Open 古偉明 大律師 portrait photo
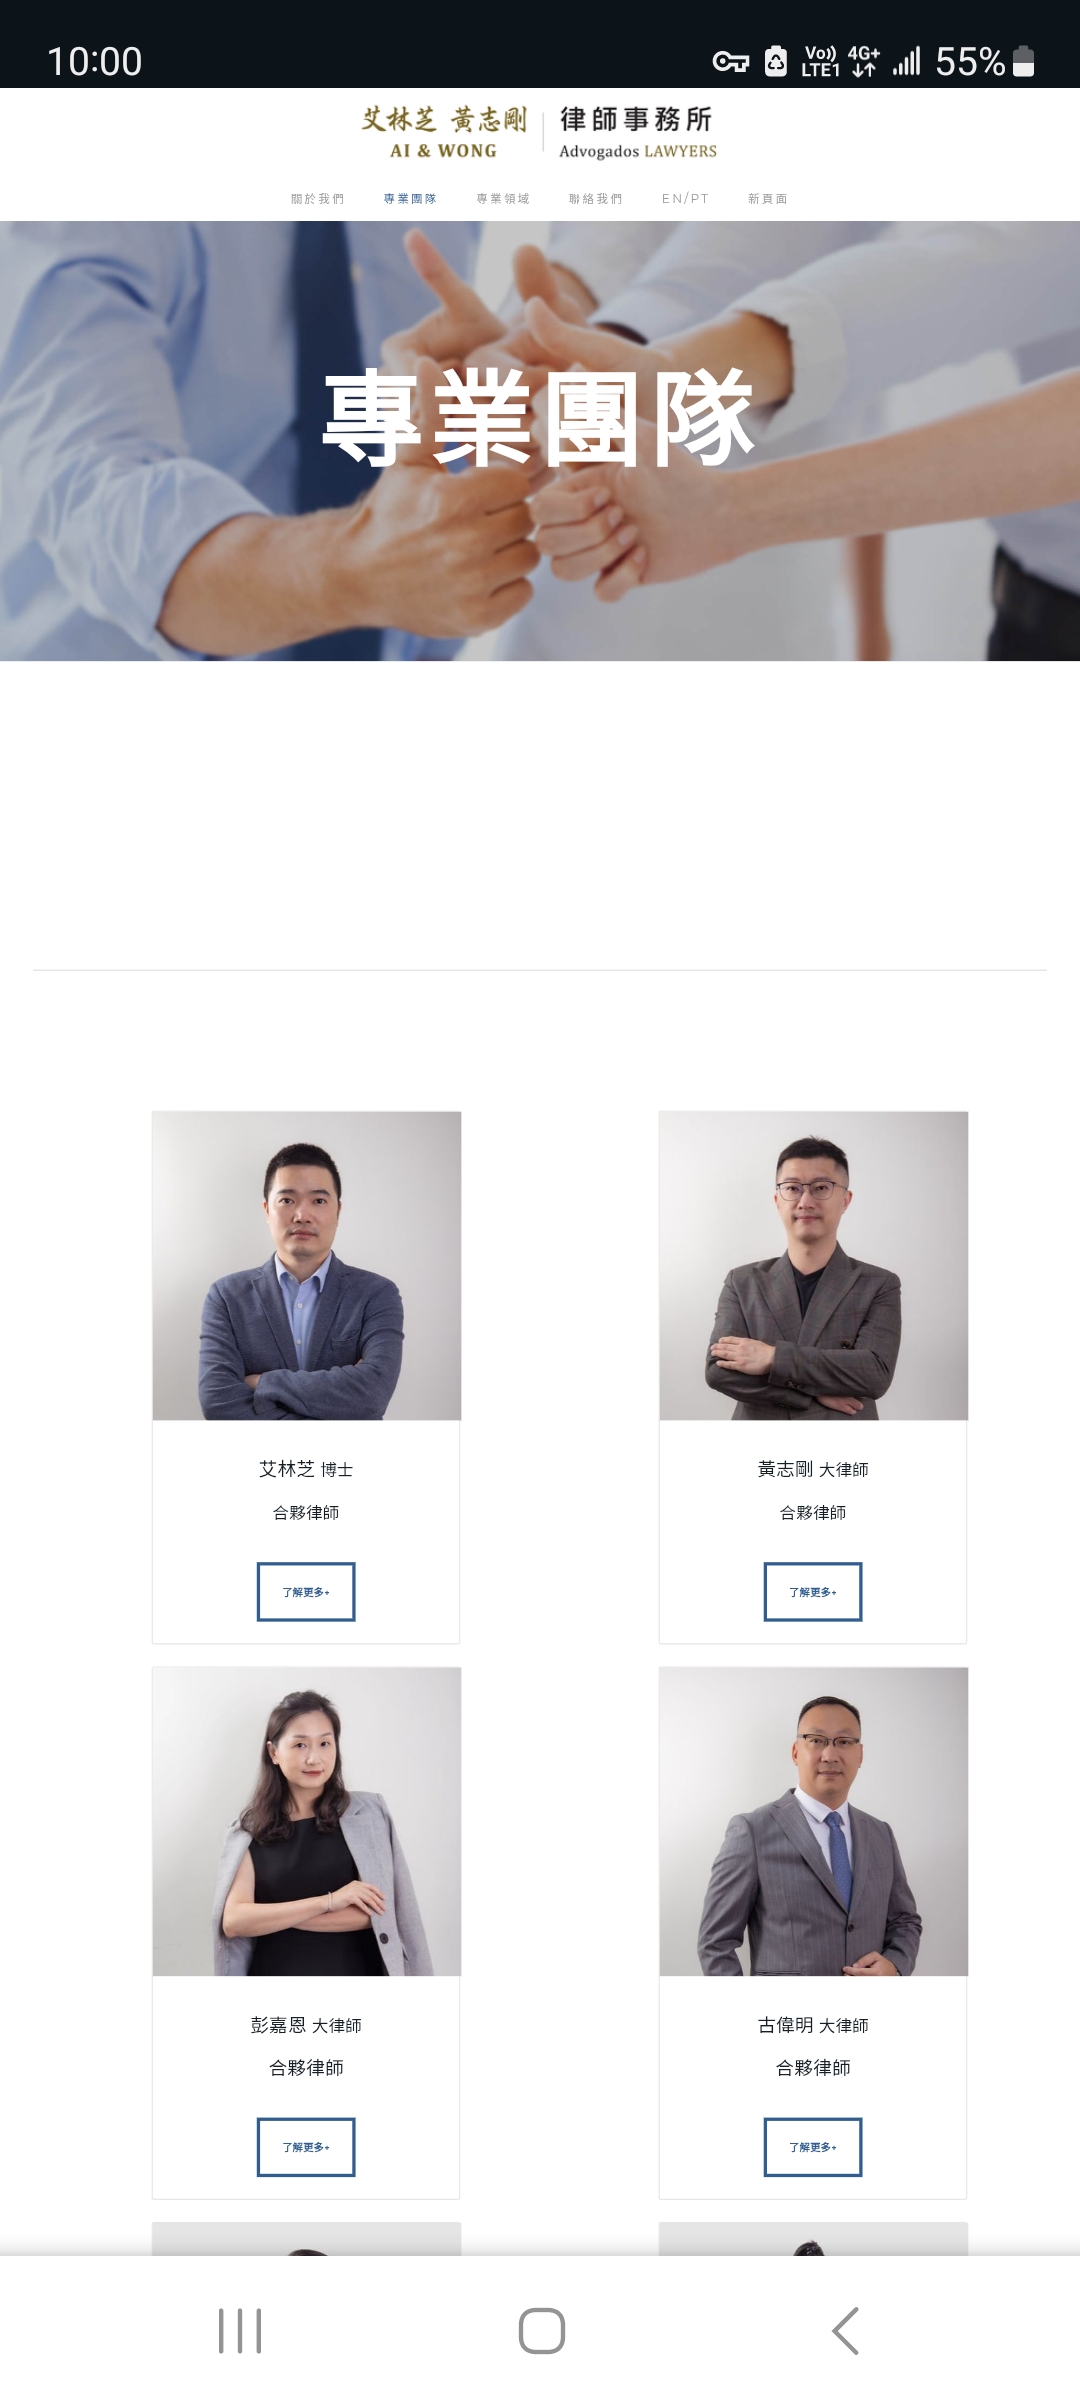 coord(814,1821)
